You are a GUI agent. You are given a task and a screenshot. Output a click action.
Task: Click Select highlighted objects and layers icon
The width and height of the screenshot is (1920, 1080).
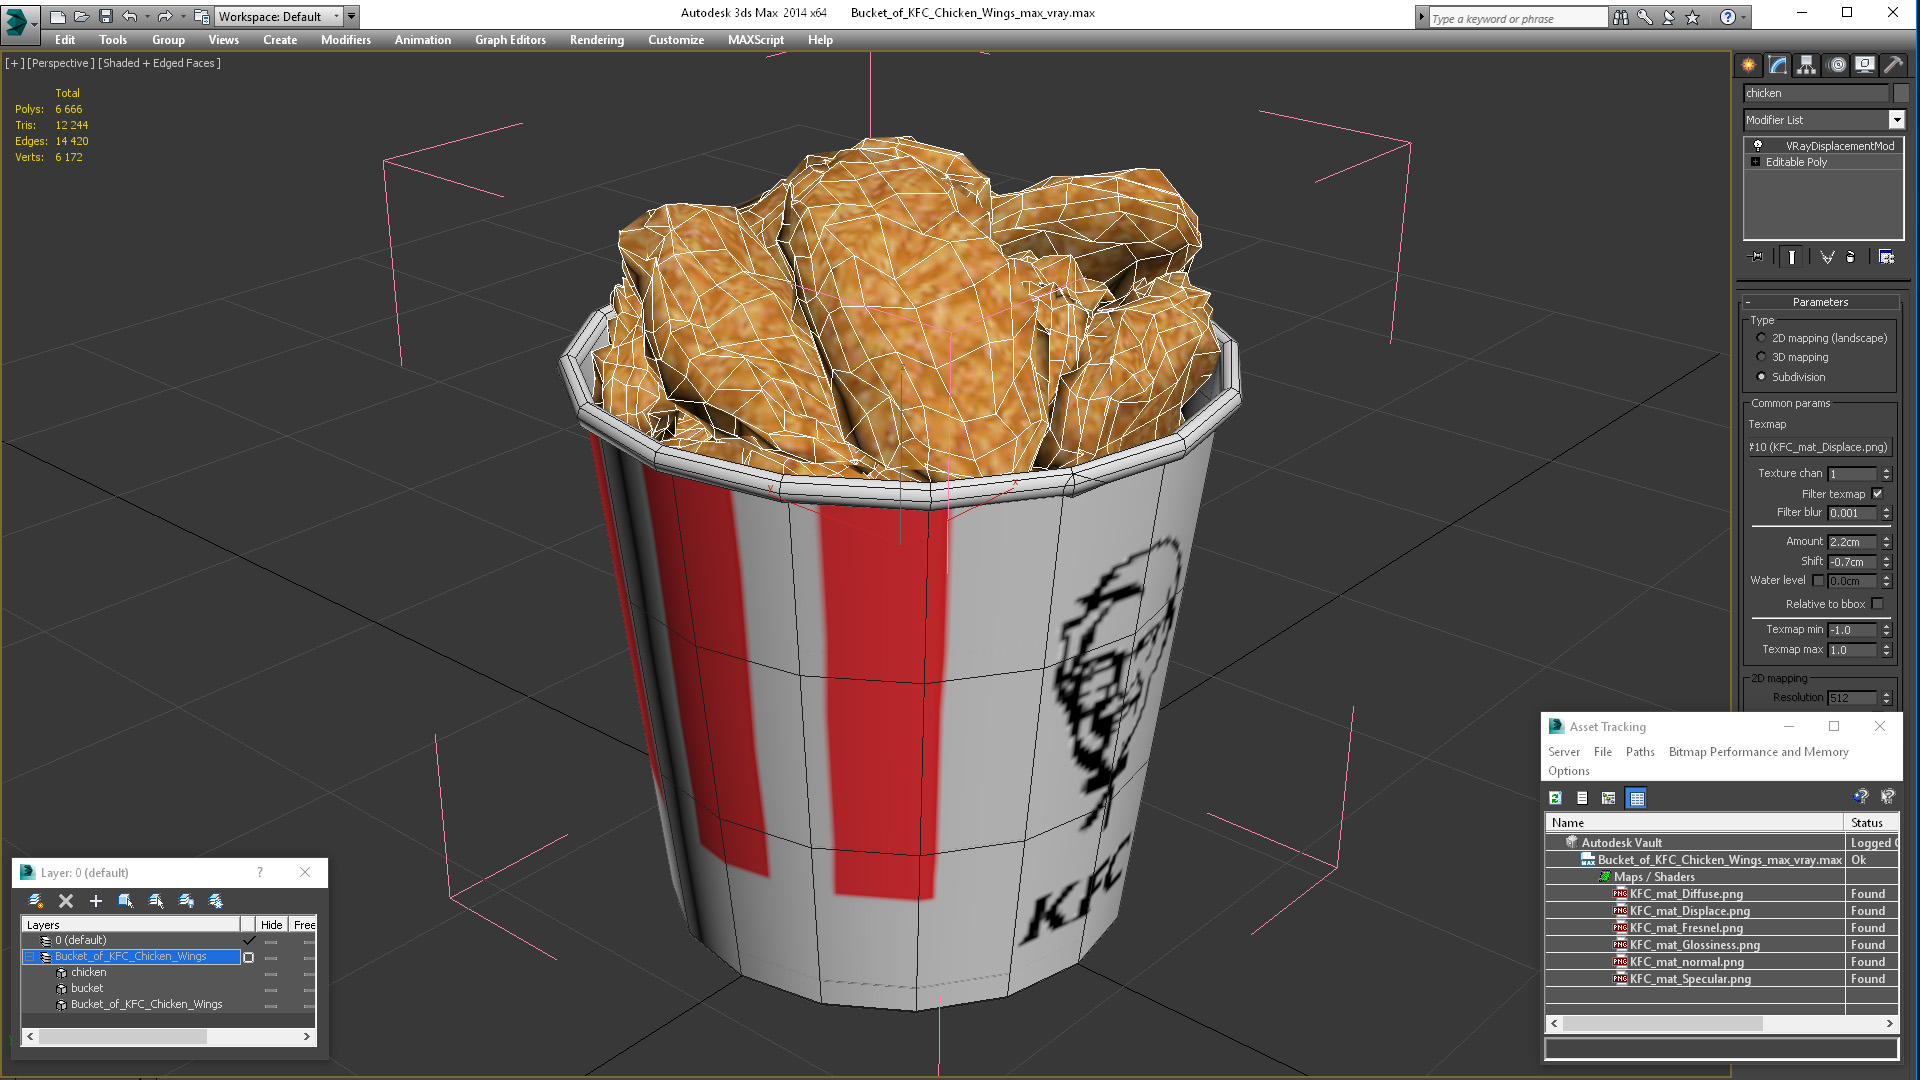click(126, 901)
